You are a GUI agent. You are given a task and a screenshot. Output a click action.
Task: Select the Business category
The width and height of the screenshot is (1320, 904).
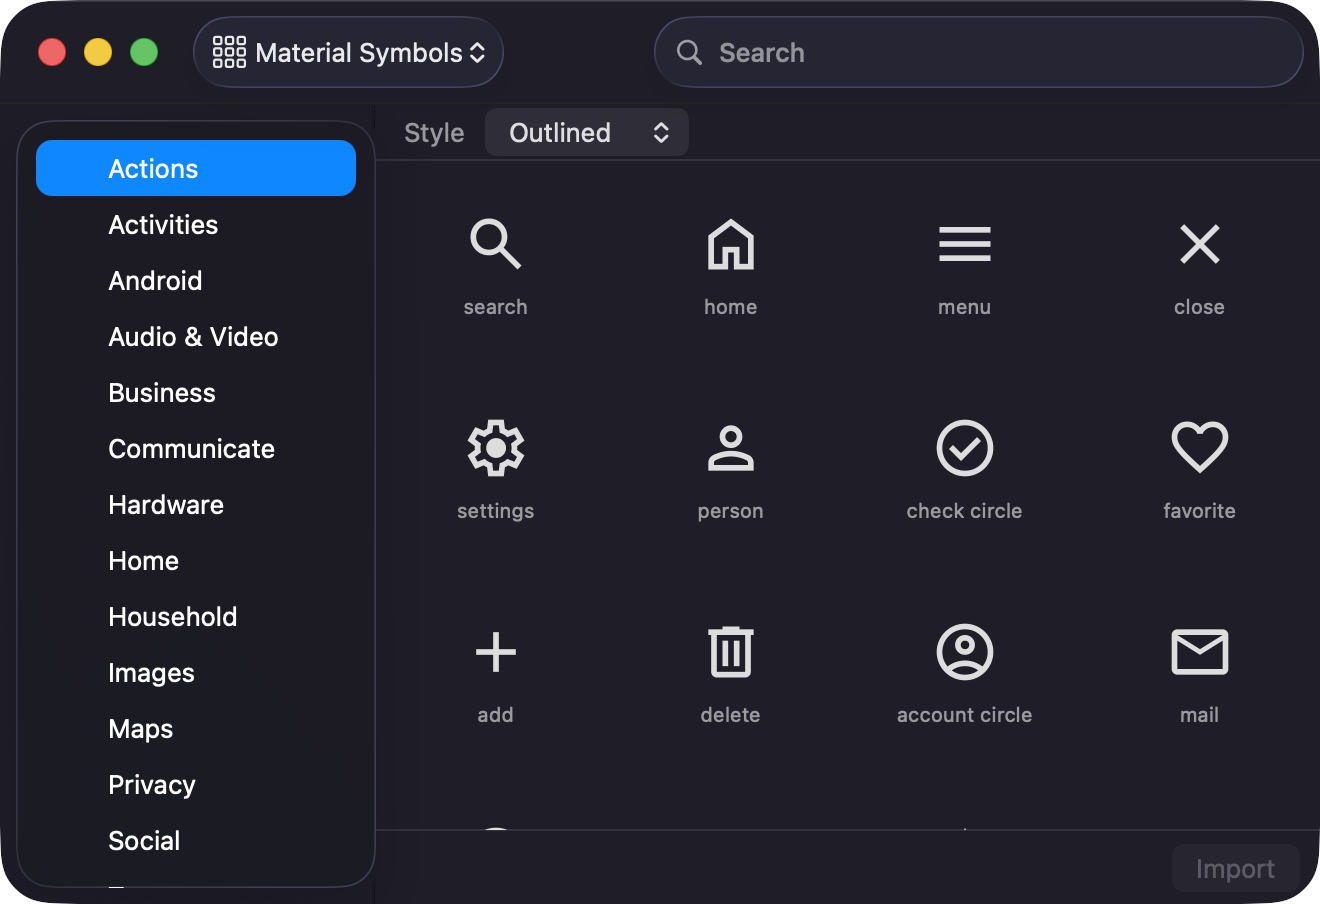tap(196, 392)
